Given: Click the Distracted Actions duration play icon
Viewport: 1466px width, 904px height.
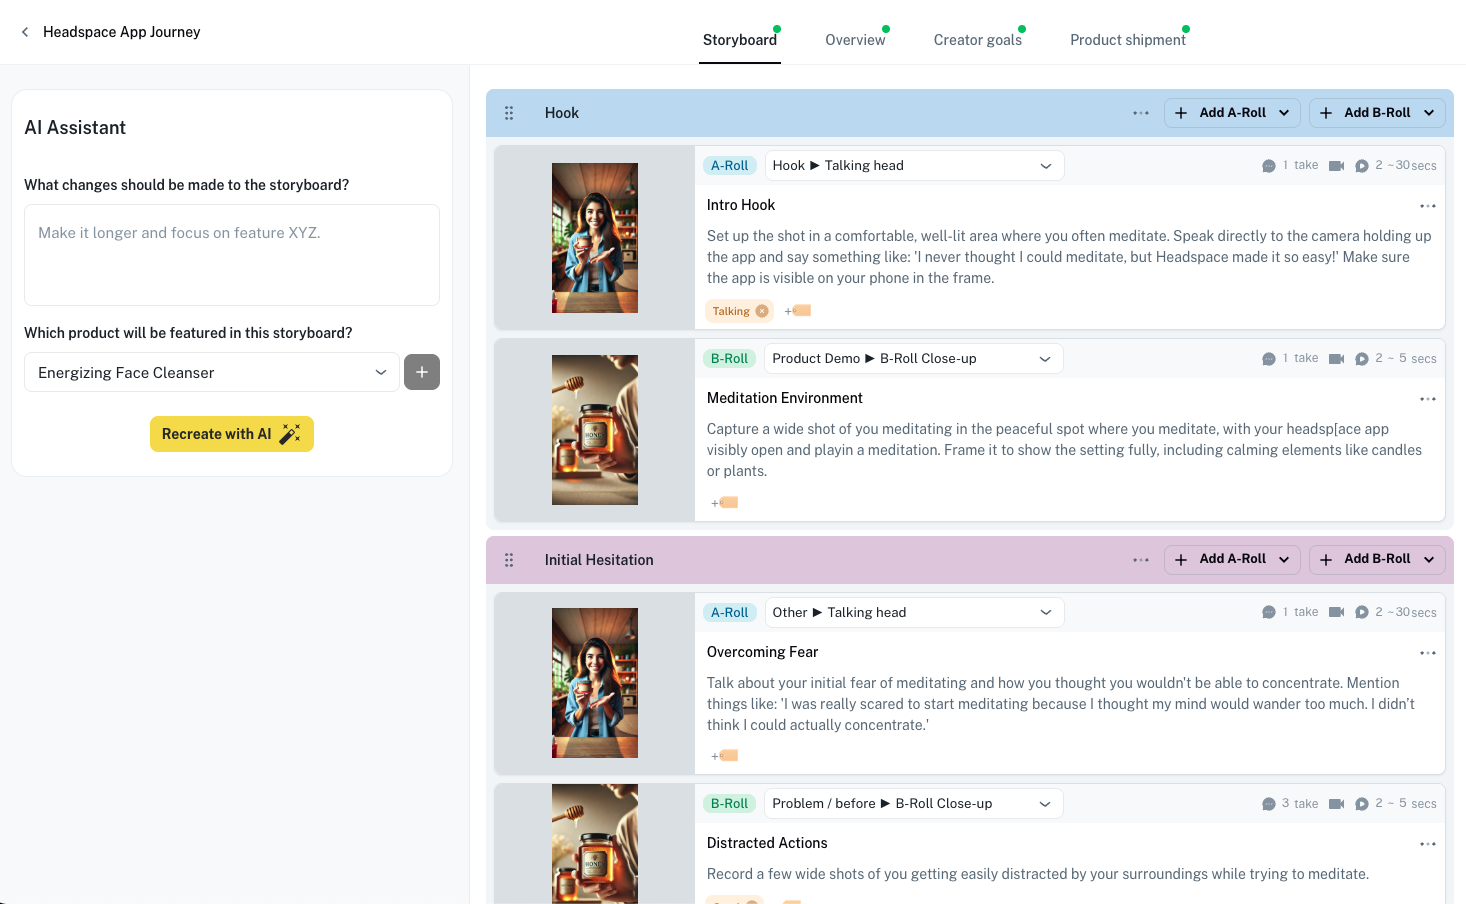Looking at the screenshot, I should (x=1362, y=804).
